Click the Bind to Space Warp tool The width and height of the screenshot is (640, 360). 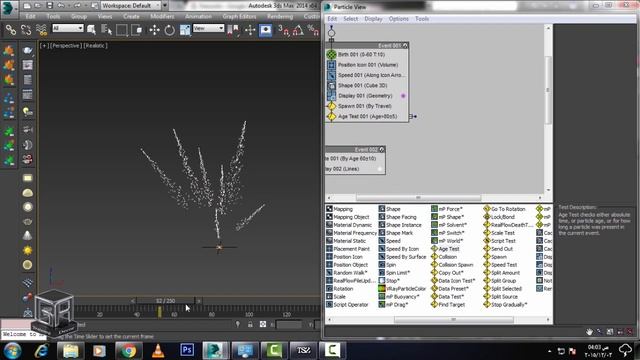click(x=41, y=30)
